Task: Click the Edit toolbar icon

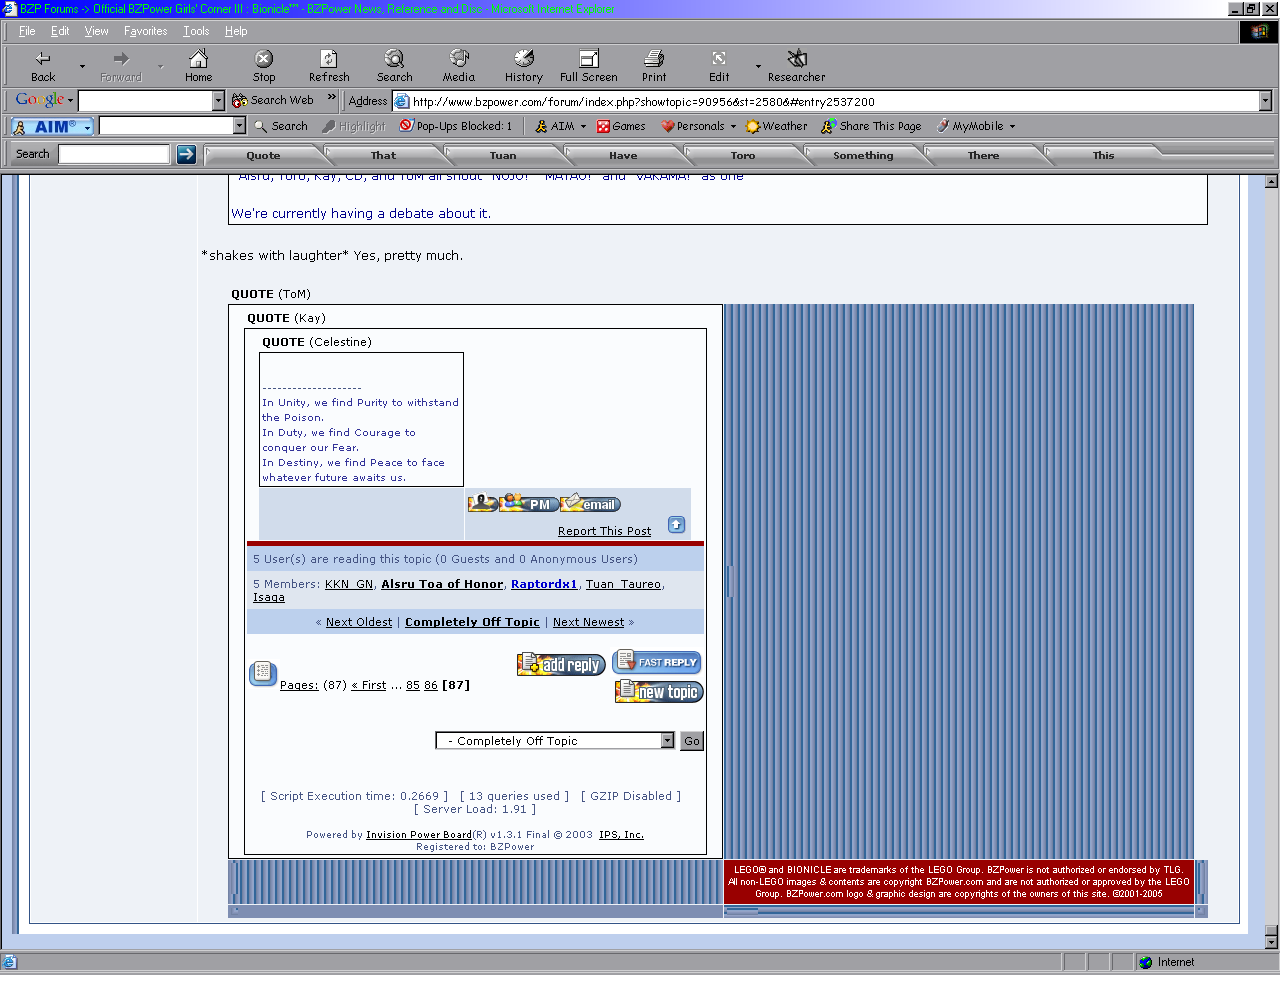Action: (x=719, y=66)
